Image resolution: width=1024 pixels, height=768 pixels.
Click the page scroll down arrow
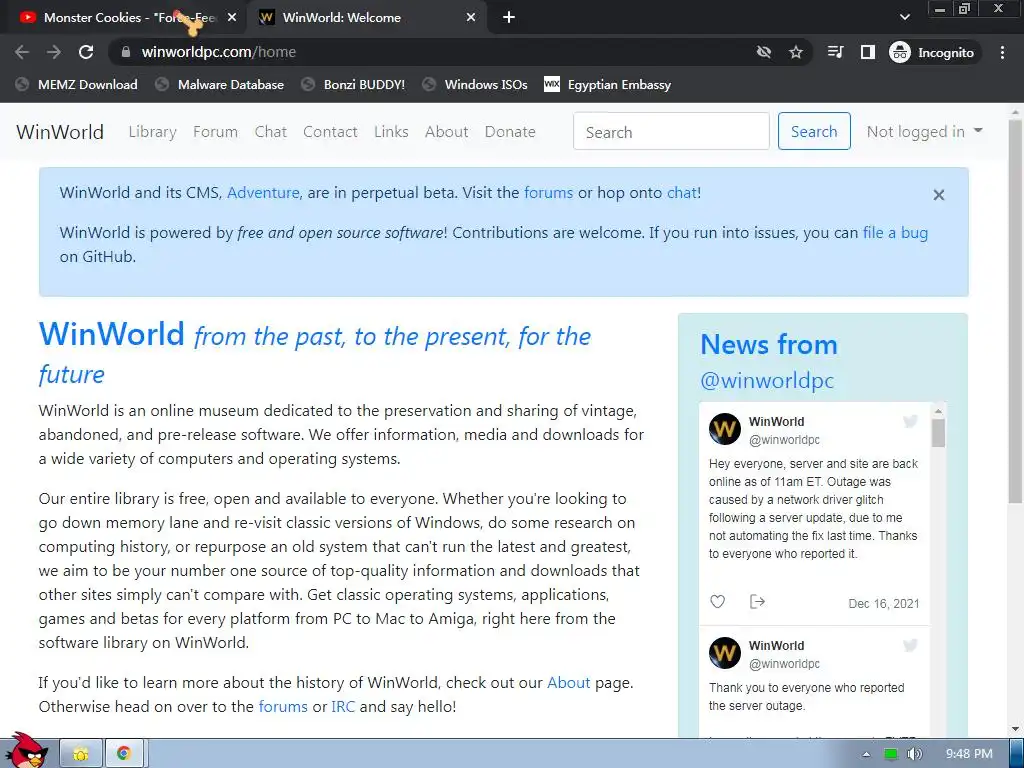point(1015,729)
